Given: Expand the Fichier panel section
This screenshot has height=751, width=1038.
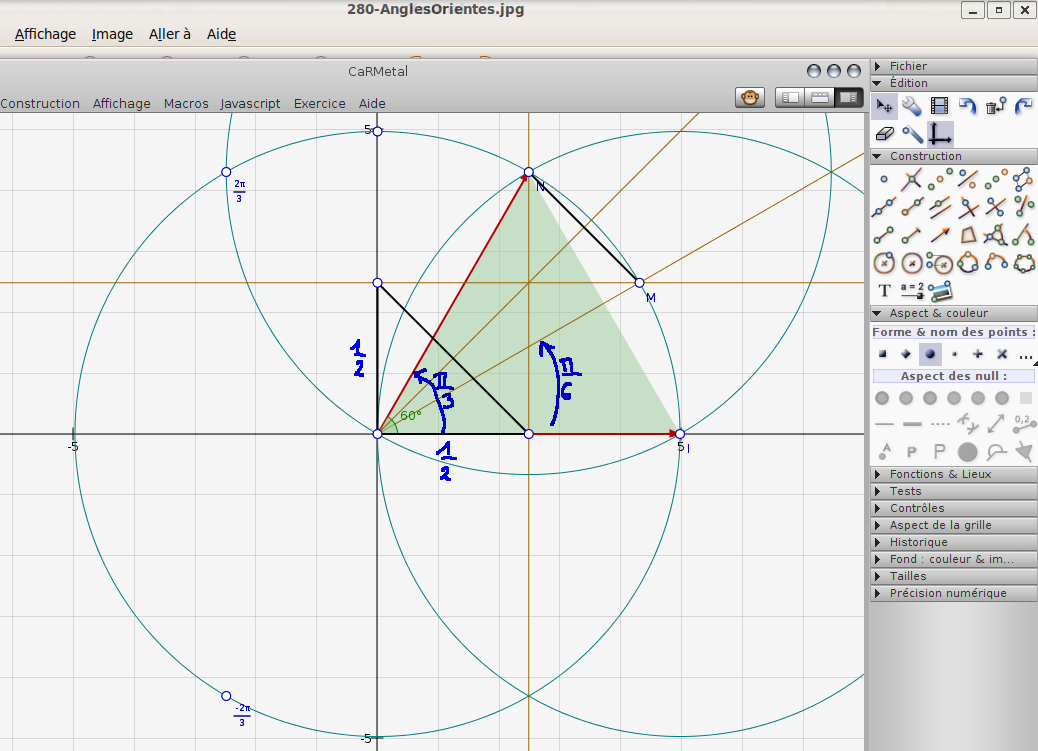Looking at the screenshot, I should [908, 66].
